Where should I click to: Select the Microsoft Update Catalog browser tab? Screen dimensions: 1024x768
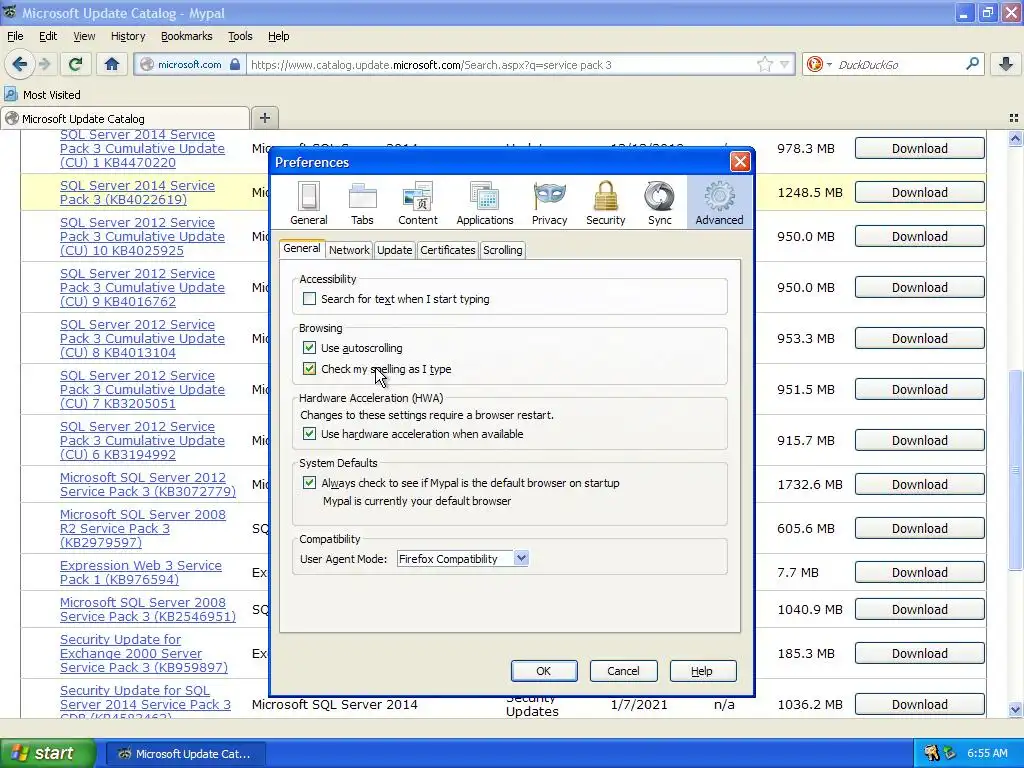[x=125, y=118]
